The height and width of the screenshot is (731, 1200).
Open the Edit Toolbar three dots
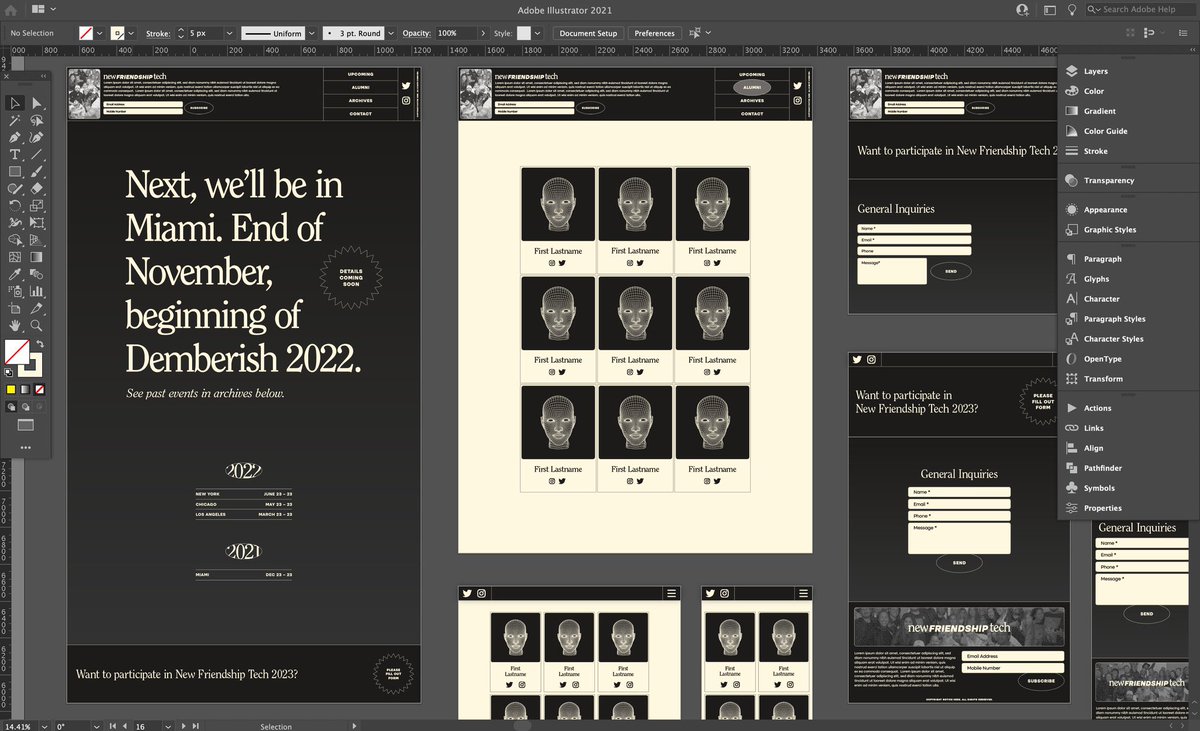(25, 447)
